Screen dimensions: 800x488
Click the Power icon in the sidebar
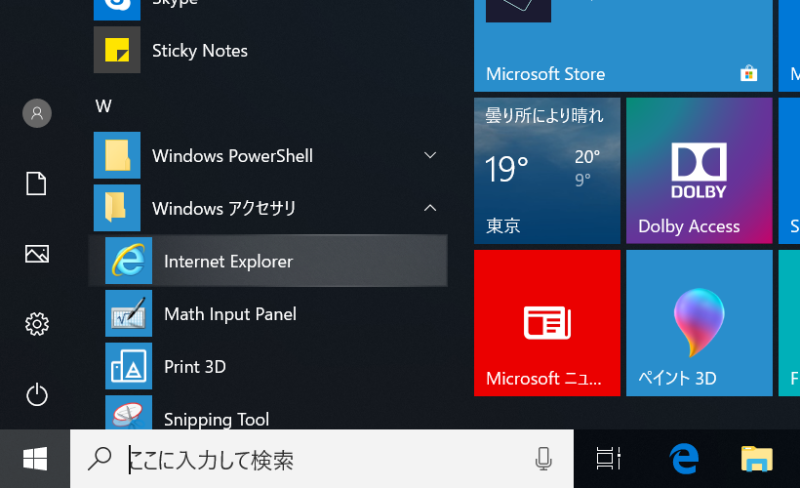click(x=37, y=394)
